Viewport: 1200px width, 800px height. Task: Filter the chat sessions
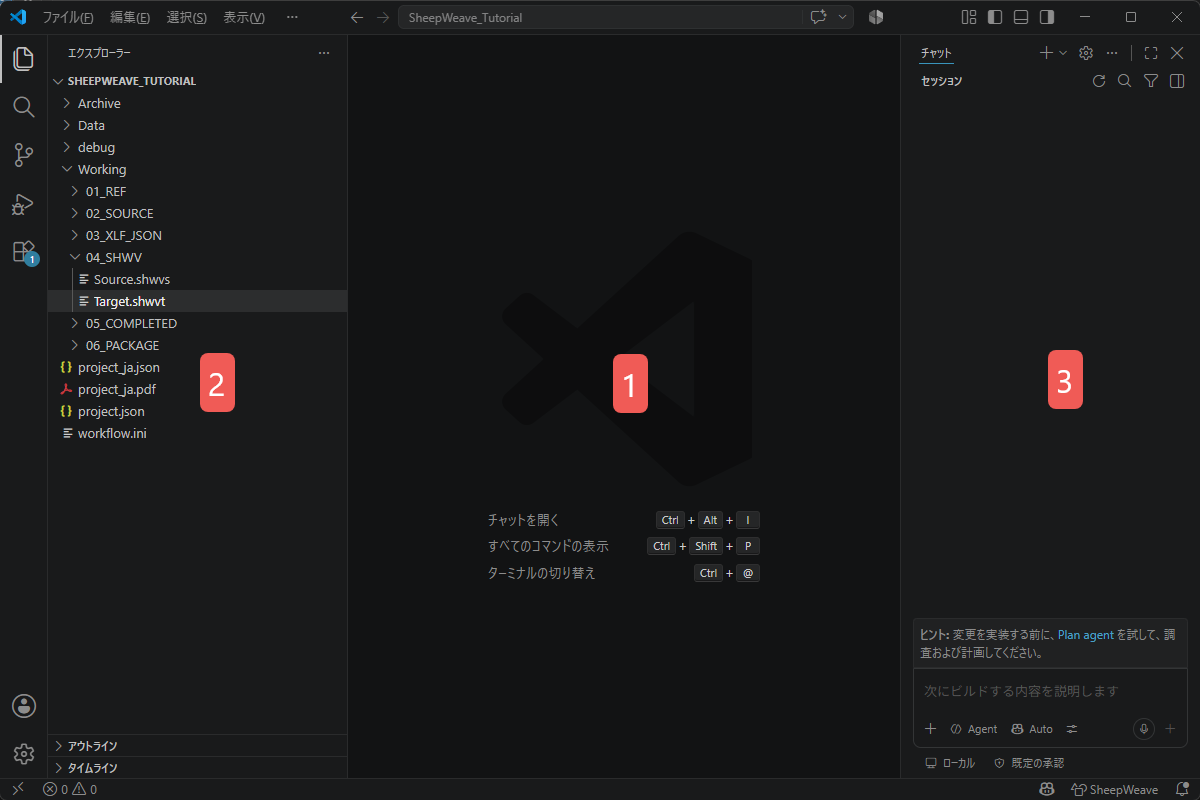pos(1151,81)
